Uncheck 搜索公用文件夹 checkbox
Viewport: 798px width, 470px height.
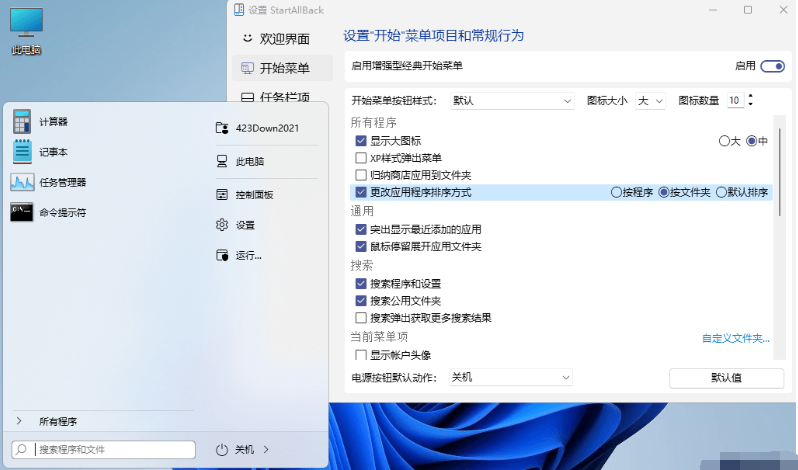coord(361,301)
